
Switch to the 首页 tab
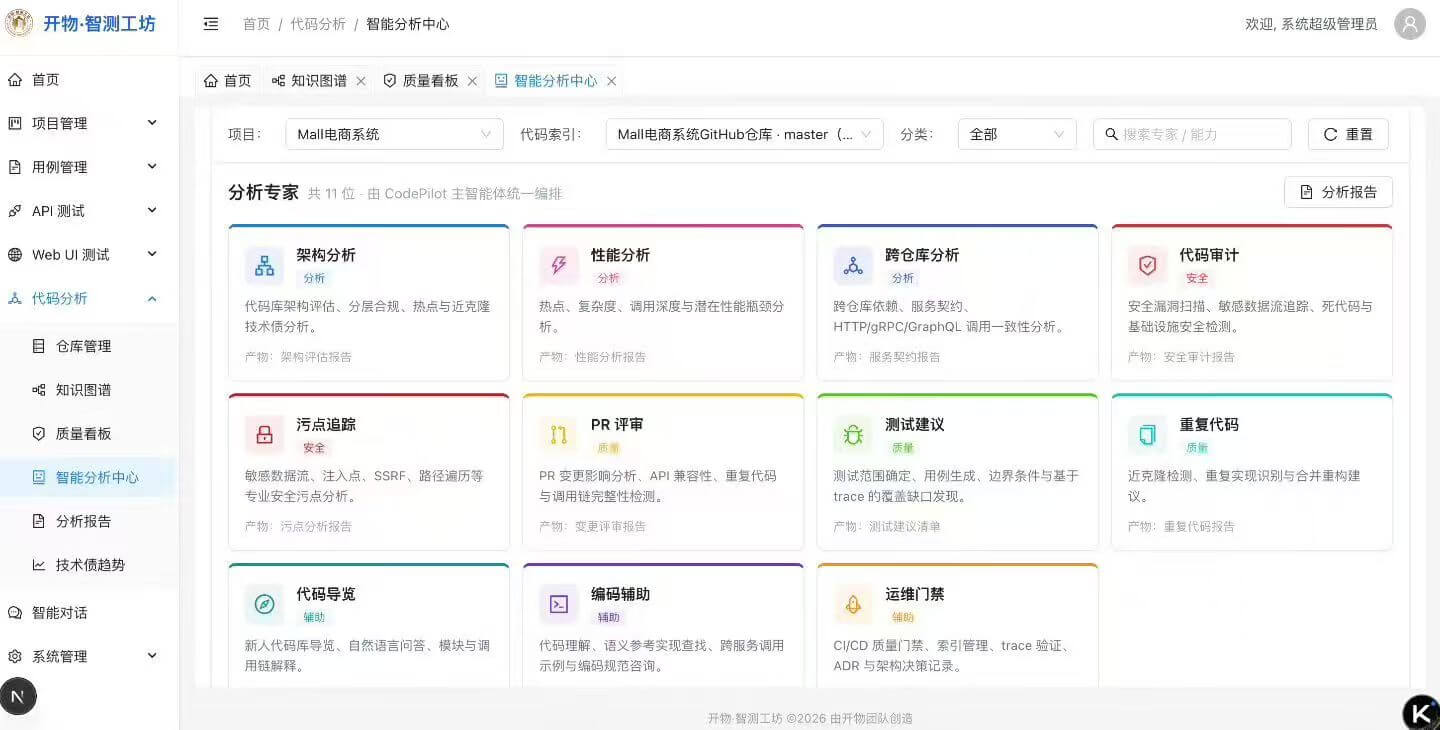click(x=227, y=81)
